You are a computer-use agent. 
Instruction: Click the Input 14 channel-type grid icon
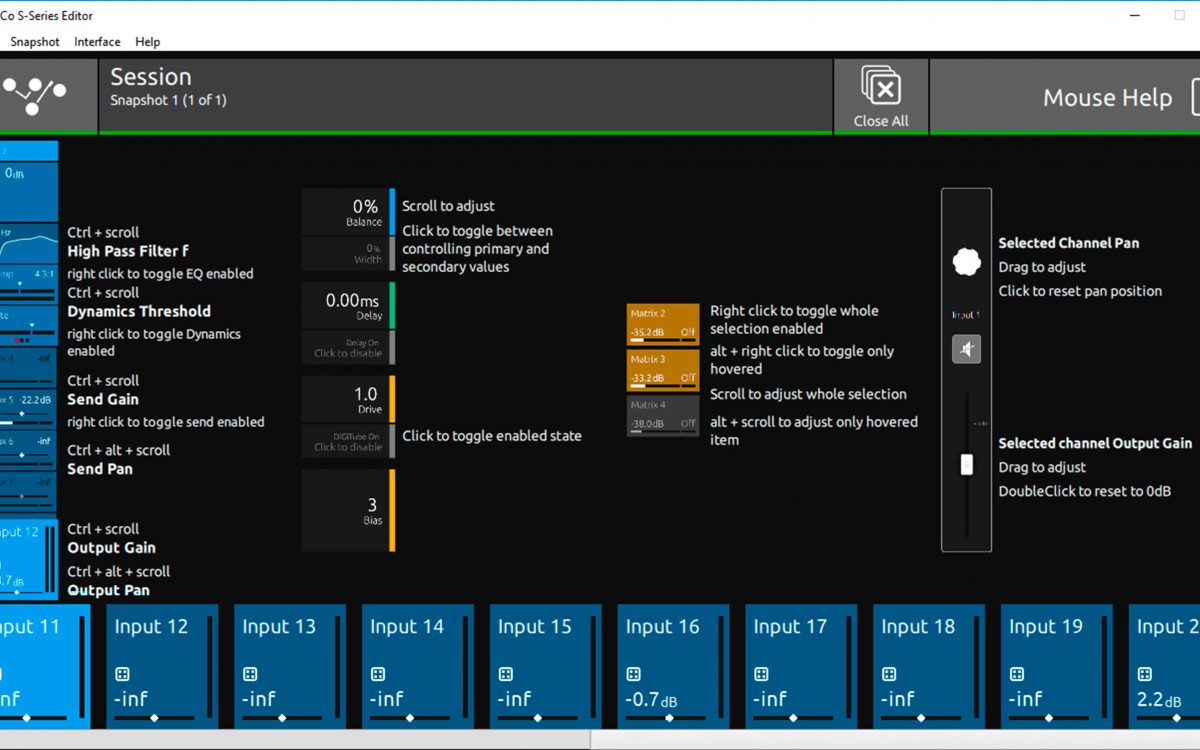pyautogui.click(x=378, y=674)
